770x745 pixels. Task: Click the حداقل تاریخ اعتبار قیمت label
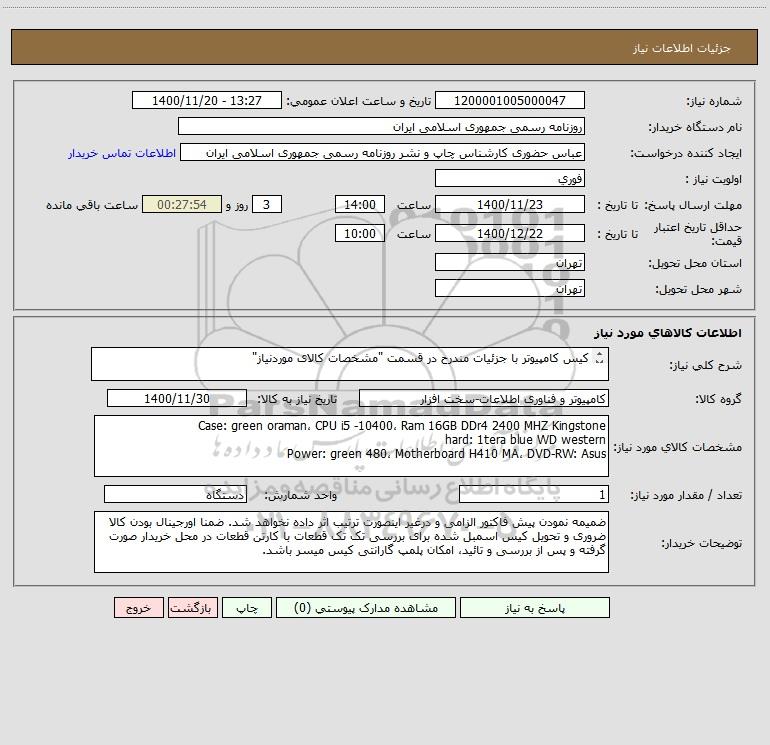point(698,234)
